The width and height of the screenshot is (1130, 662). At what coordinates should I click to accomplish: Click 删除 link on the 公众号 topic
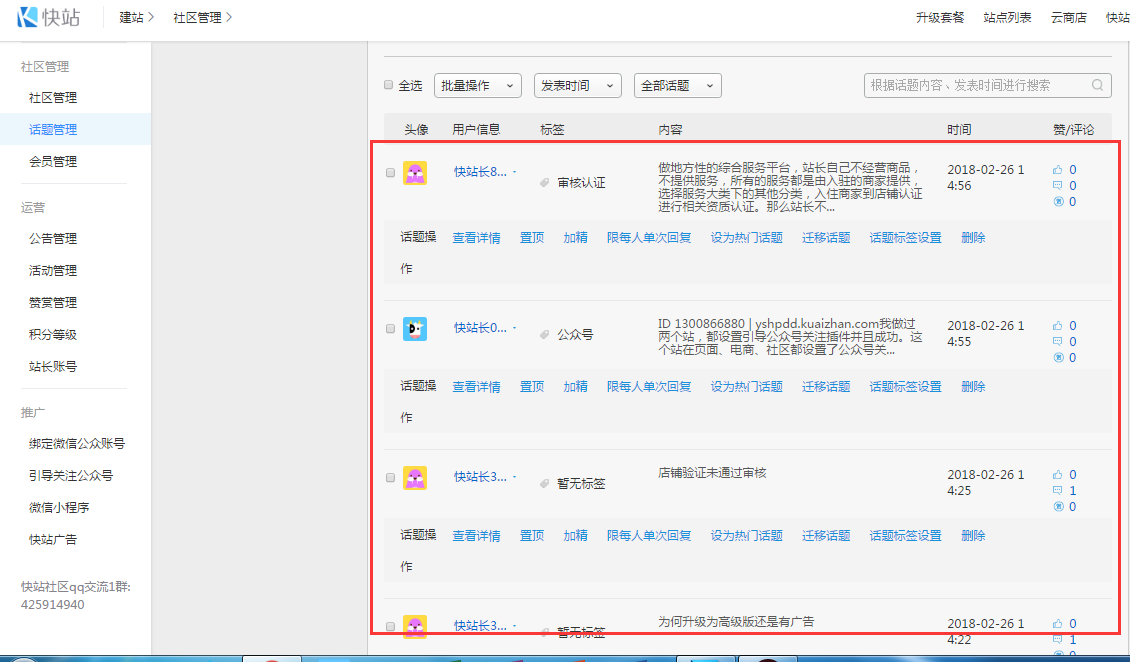[973, 387]
